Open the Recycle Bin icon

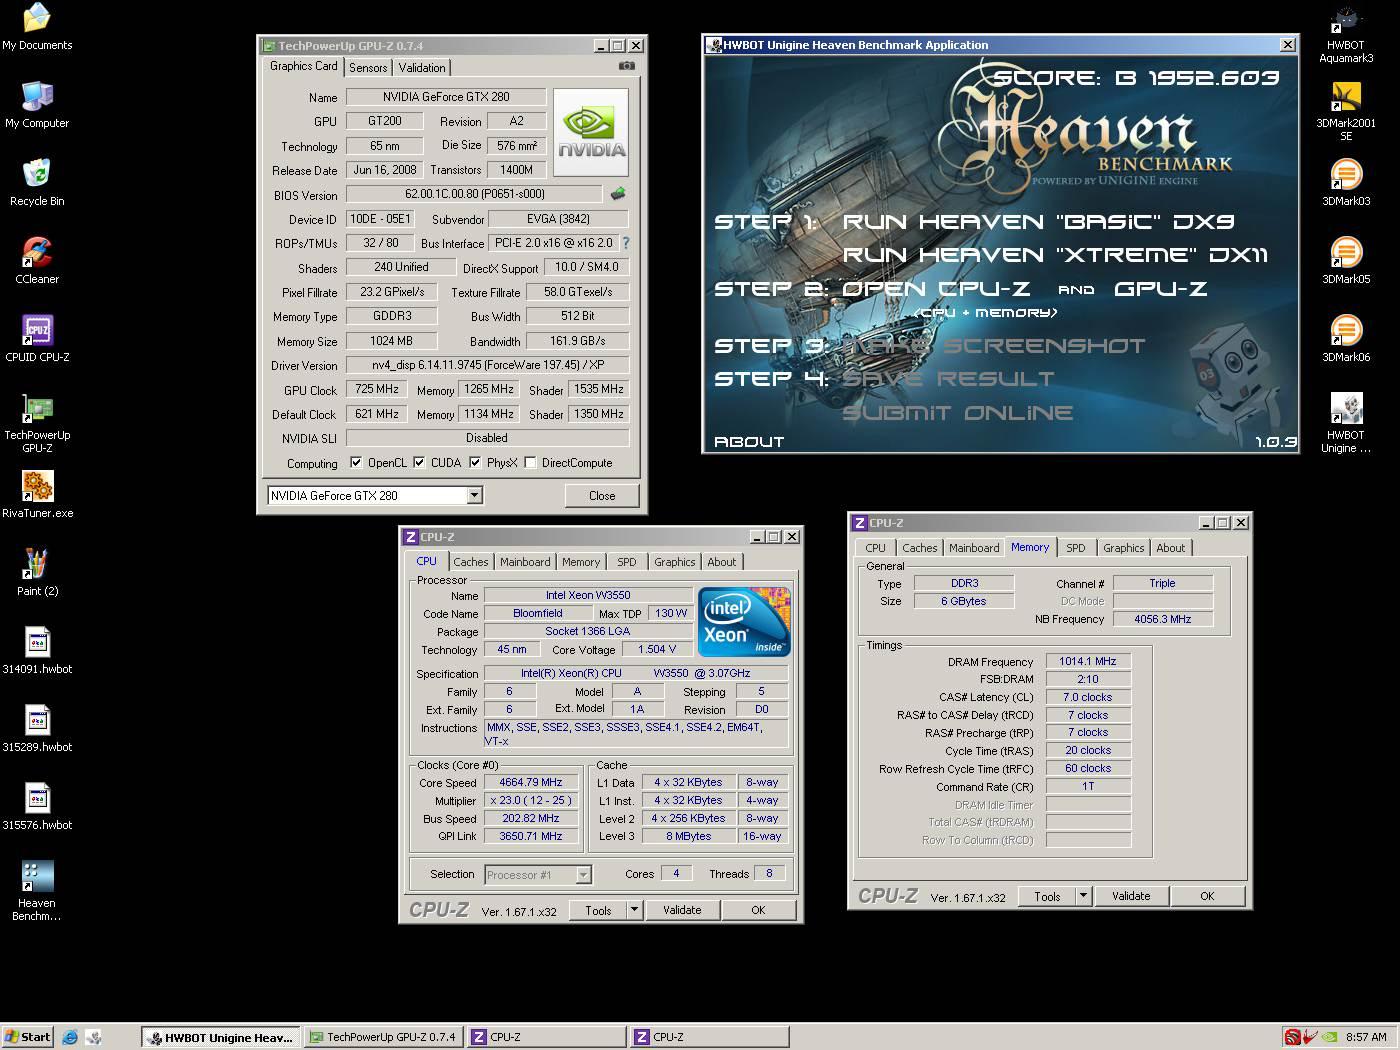(37, 183)
